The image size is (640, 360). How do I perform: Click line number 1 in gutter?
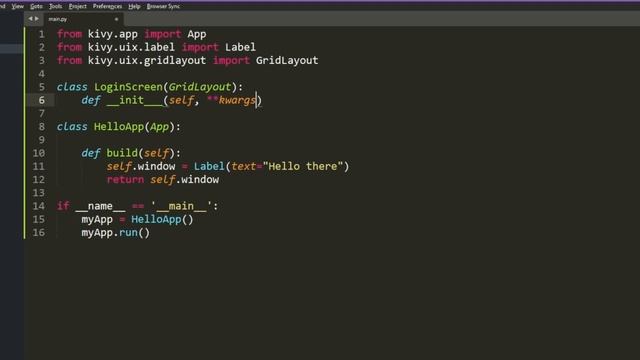point(42,34)
